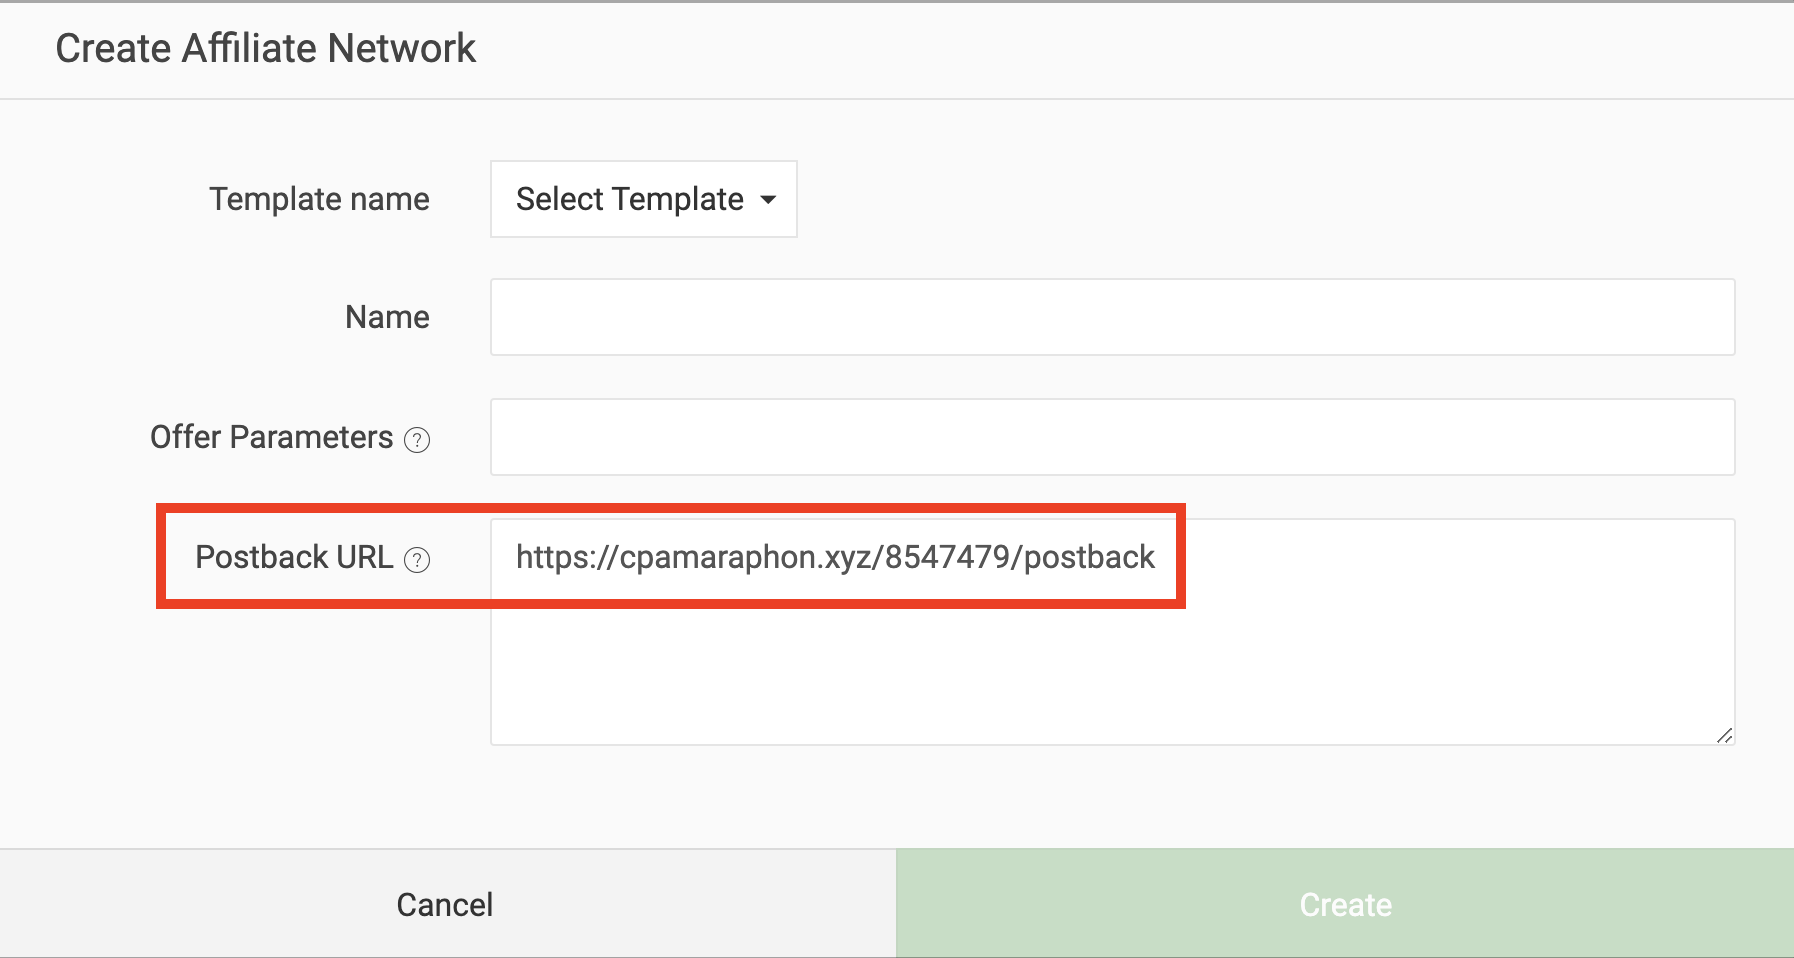
Task: Click the Create button
Action: pos(1345,904)
